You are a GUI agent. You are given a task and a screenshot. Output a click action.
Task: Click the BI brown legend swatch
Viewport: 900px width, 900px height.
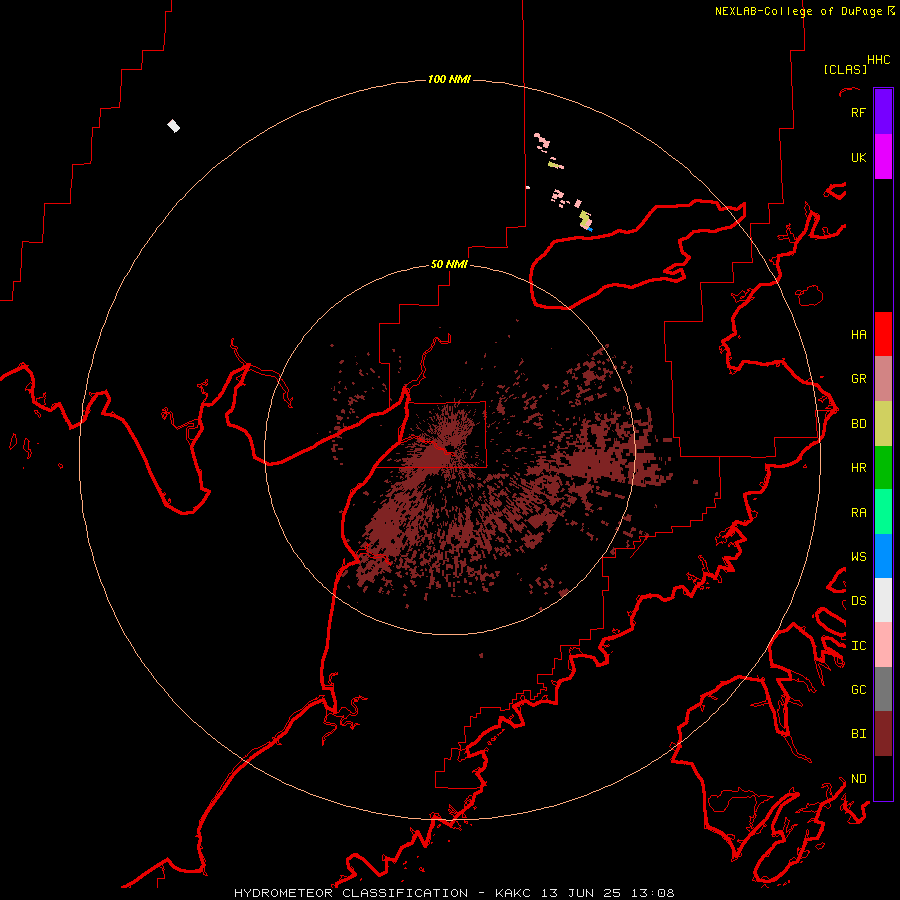pyautogui.click(x=883, y=734)
